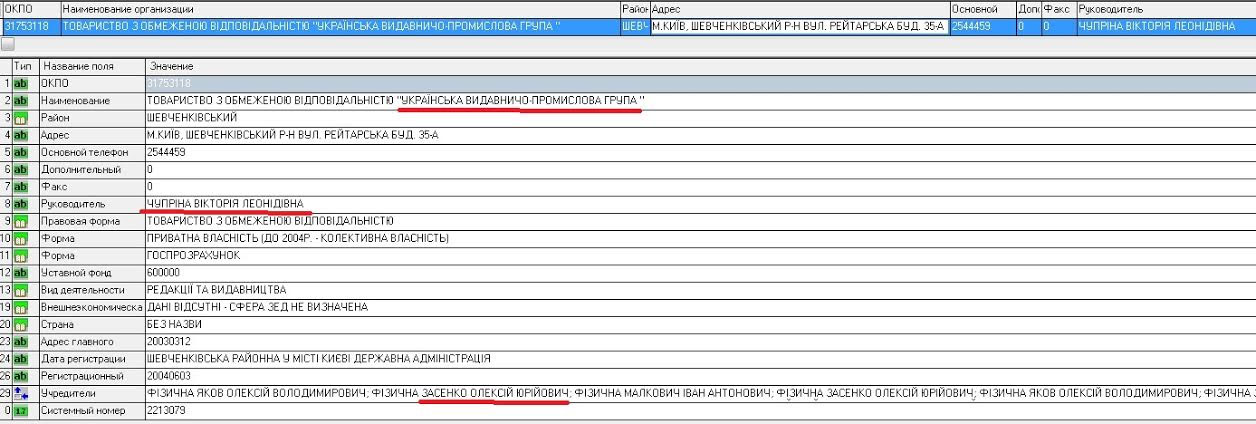Click the 'ab' icon next to Уставной фонд

20,272
